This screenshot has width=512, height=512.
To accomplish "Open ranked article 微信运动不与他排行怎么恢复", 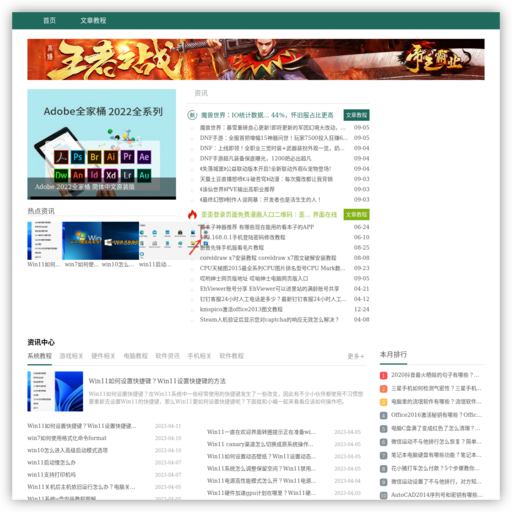I will (x=436, y=442).
